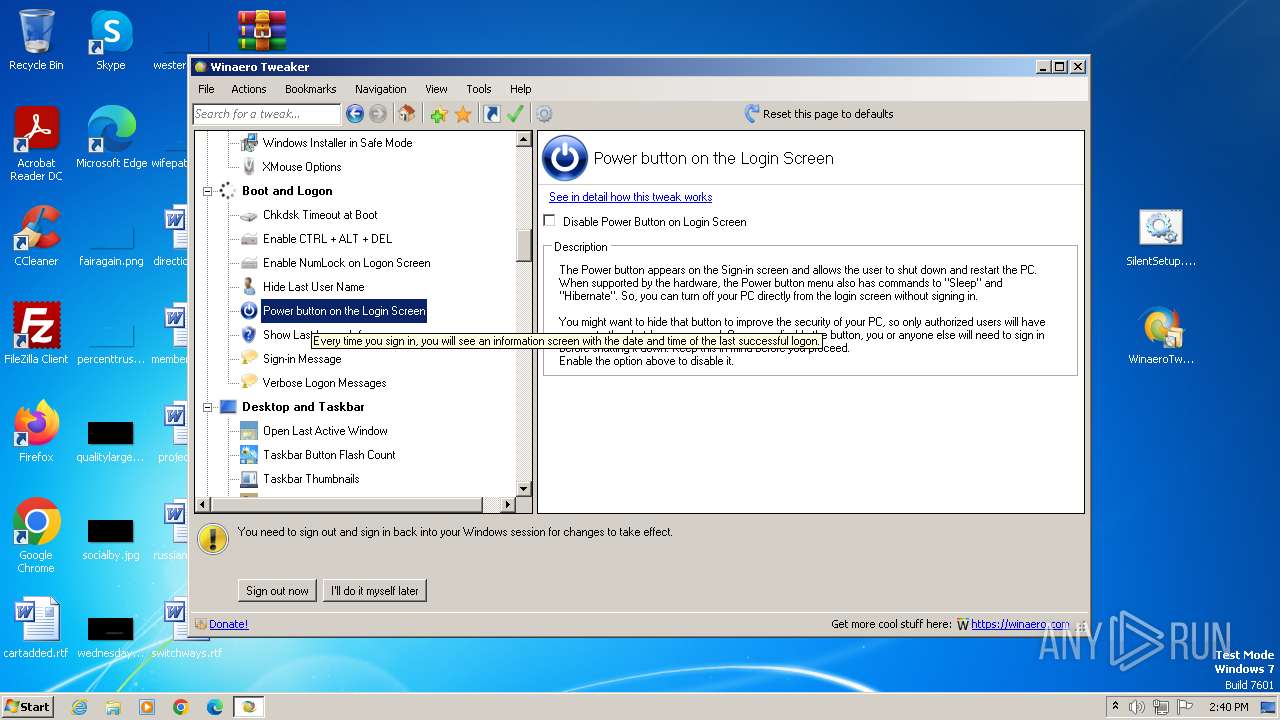This screenshot has width=1280, height=720.
Task: Open the View menu
Action: click(x=436, y=89)
